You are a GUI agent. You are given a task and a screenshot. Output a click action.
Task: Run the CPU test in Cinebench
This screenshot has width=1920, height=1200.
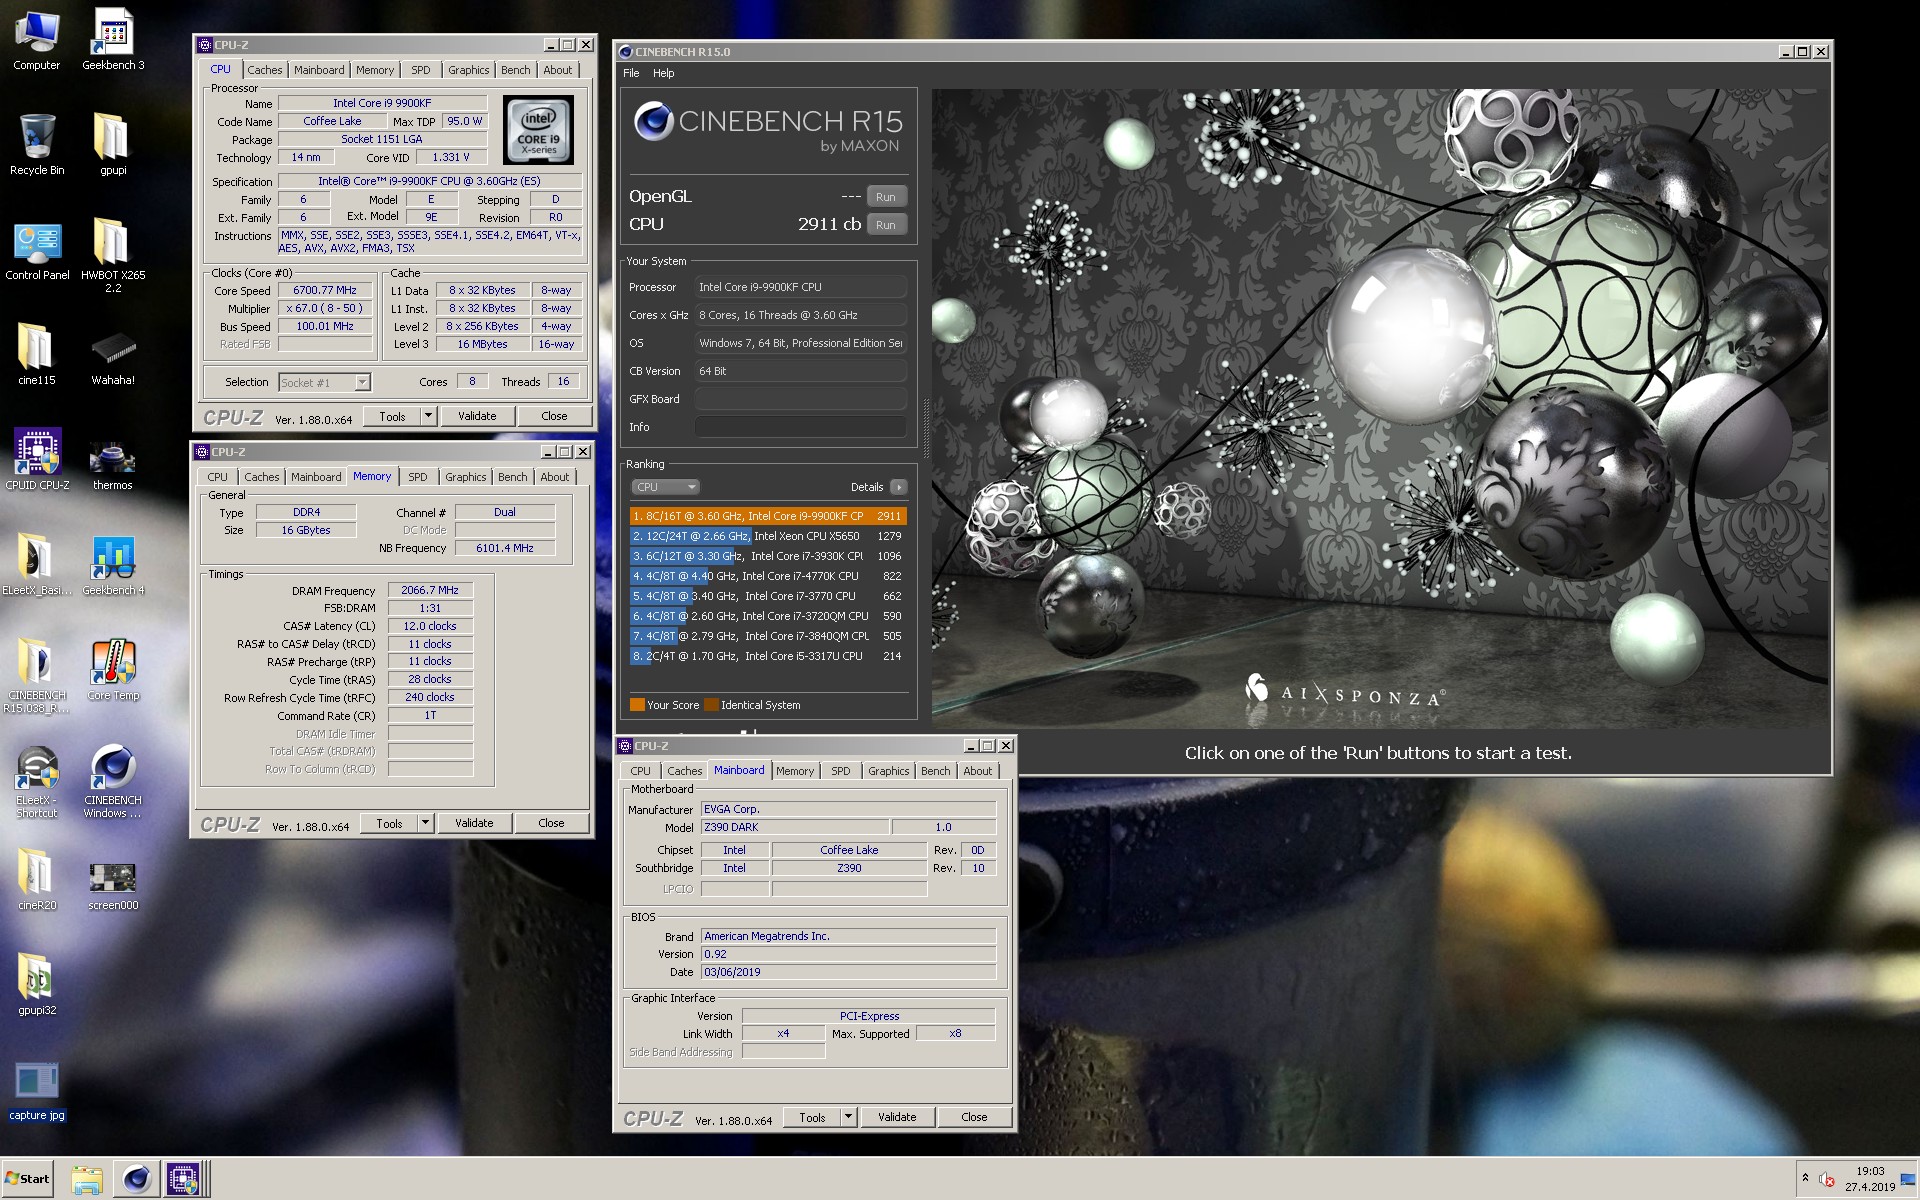[x=886, y=225]
